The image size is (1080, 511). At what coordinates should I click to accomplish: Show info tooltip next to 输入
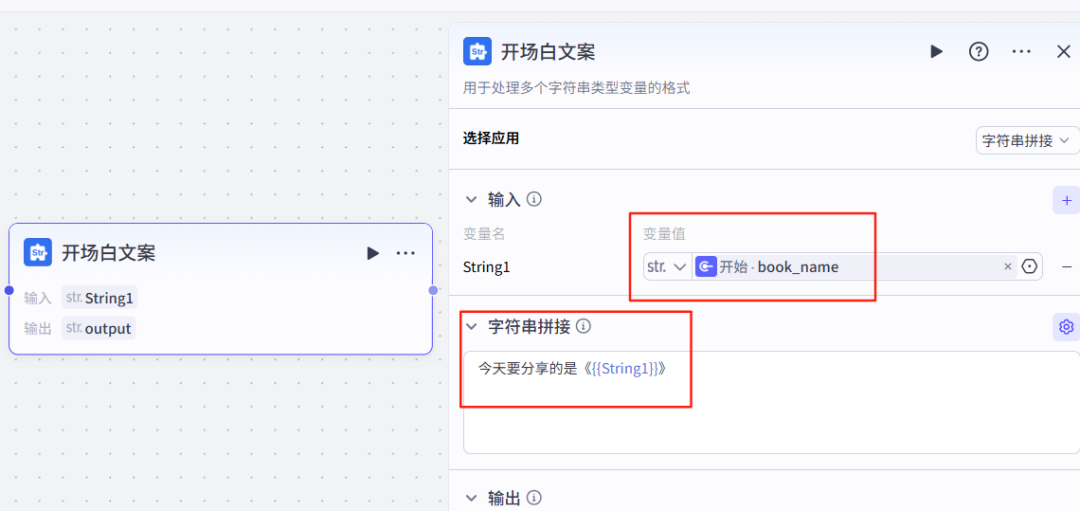pos(534,200)
